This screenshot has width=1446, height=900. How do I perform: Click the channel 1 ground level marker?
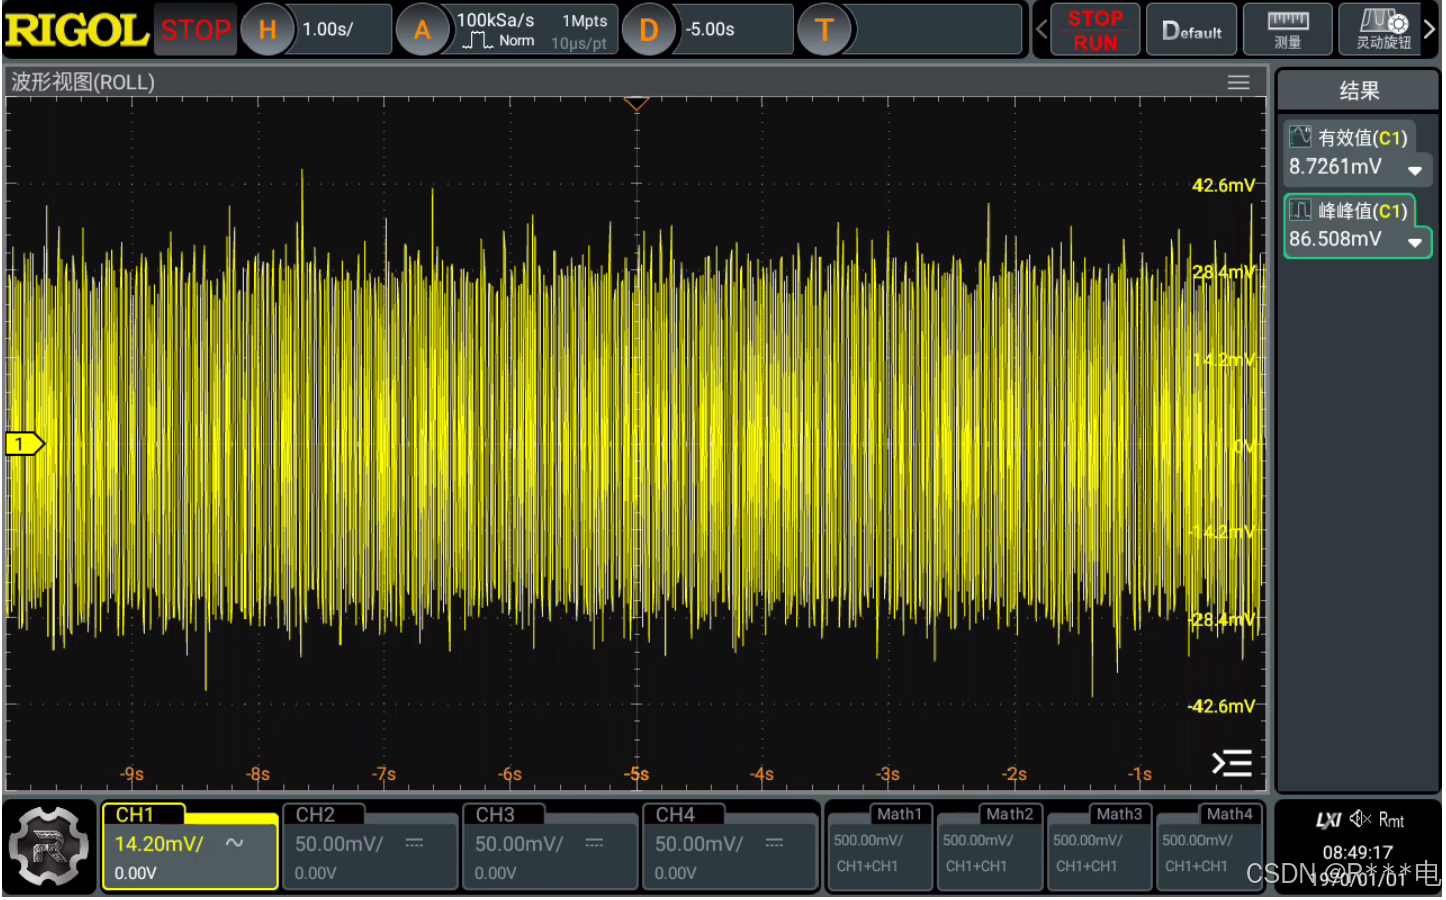pos(24,444)
